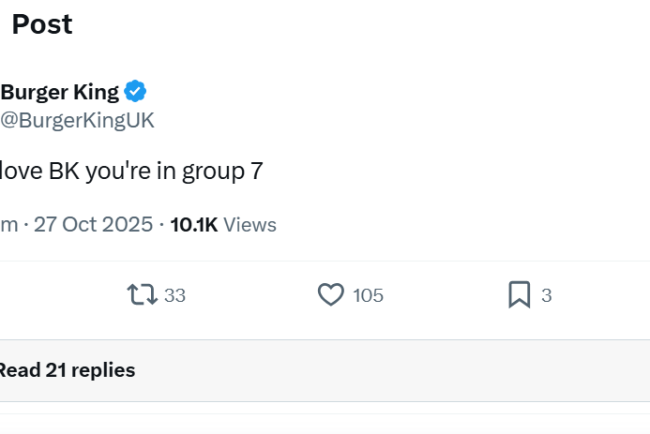
Task: Open the Burger King profile name
Action: coord(60,92)
